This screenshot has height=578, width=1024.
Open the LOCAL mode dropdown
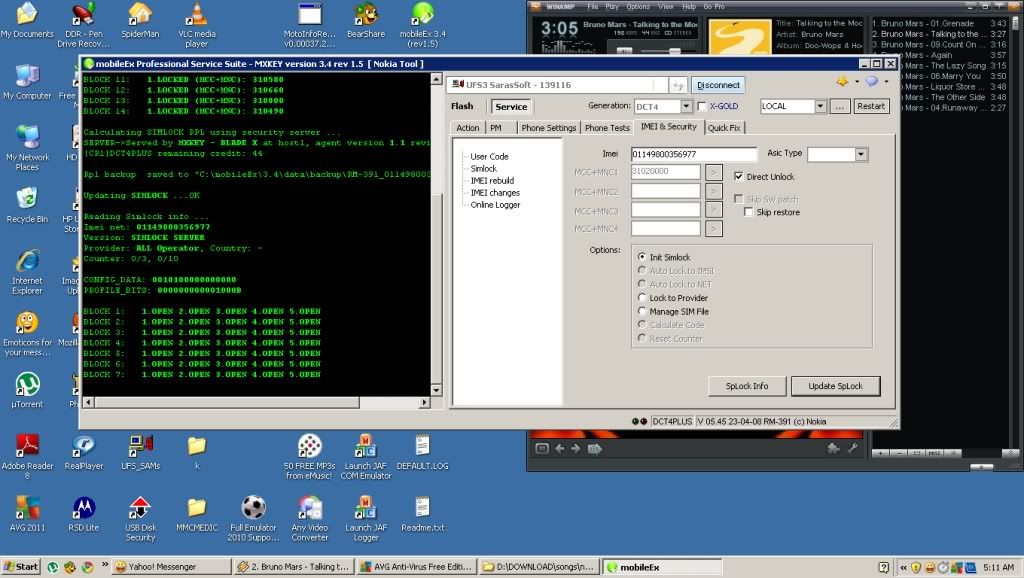(821, 106)
